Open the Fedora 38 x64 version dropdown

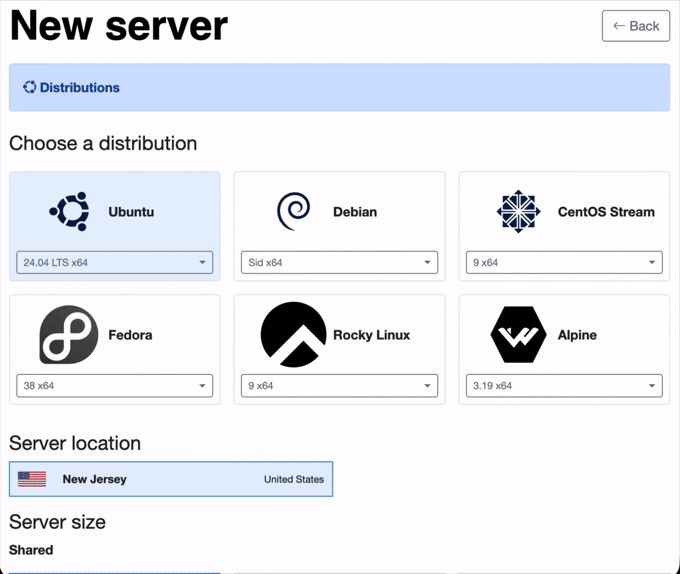coord(115,386)
